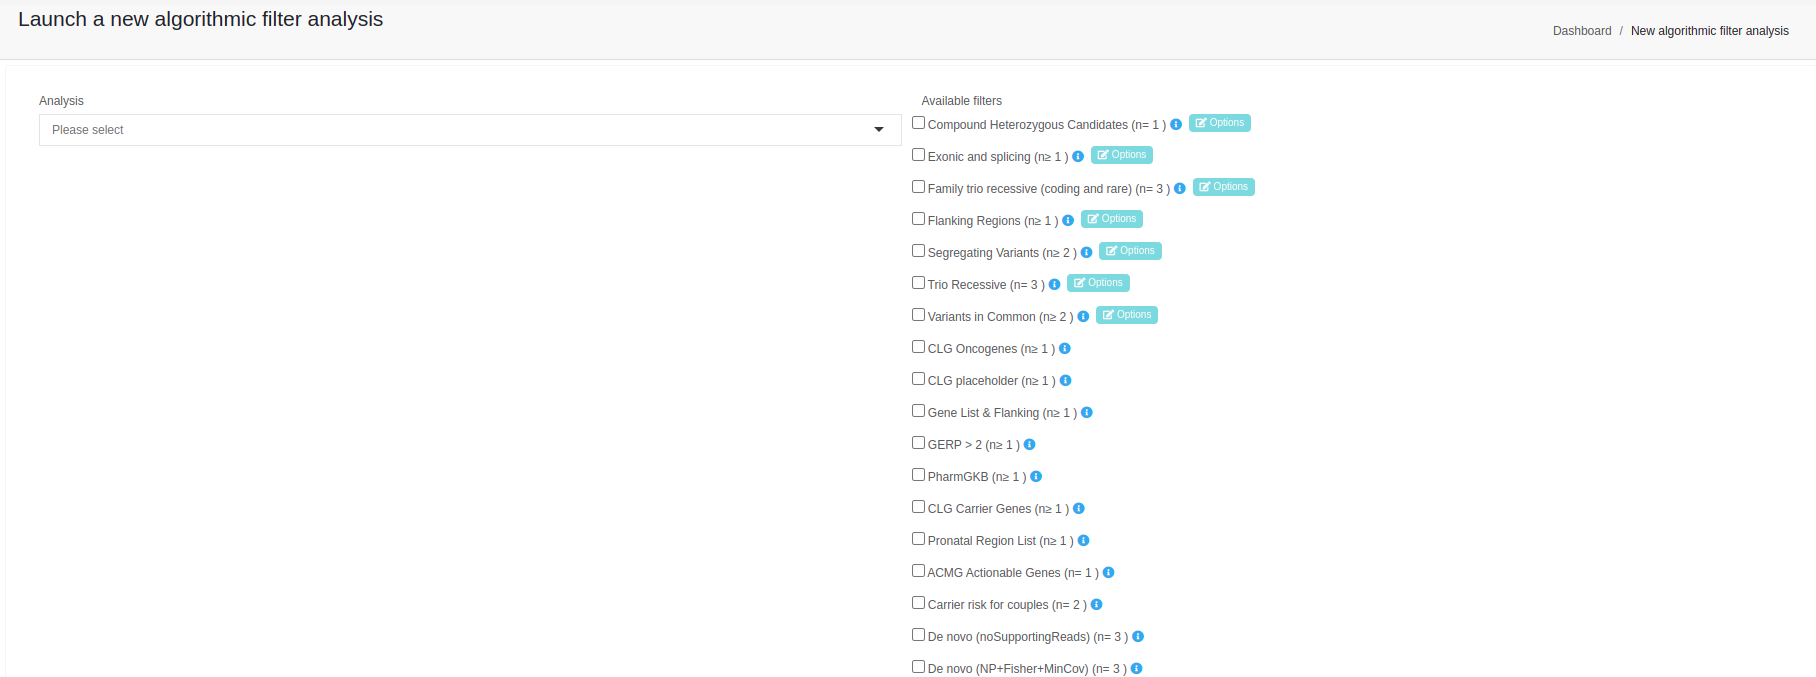
Task: Open the GERP > 2 info icon
Action: pos(1029,445)
